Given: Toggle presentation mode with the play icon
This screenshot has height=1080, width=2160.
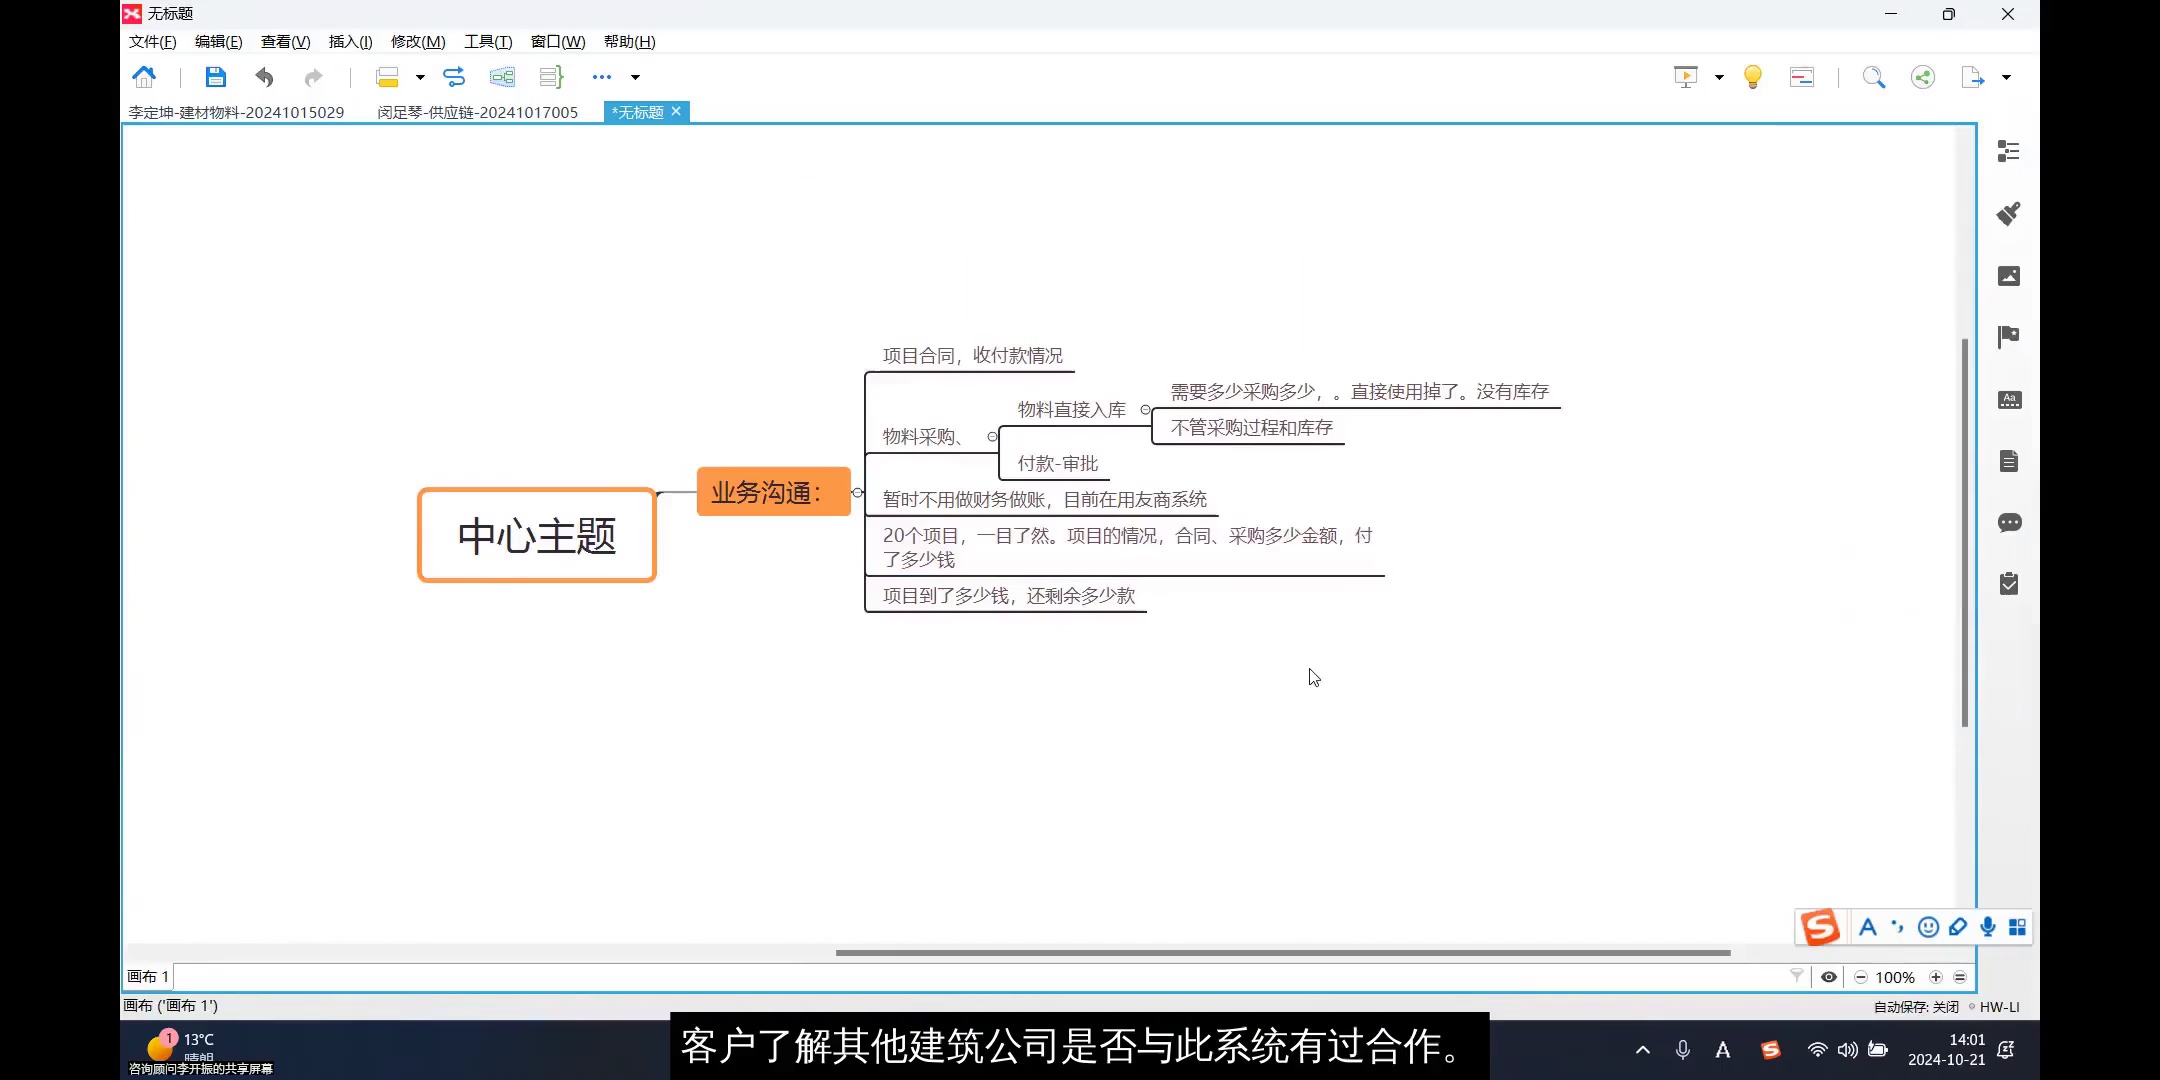Looking at the screenshot, I should tap(1685, 76).
